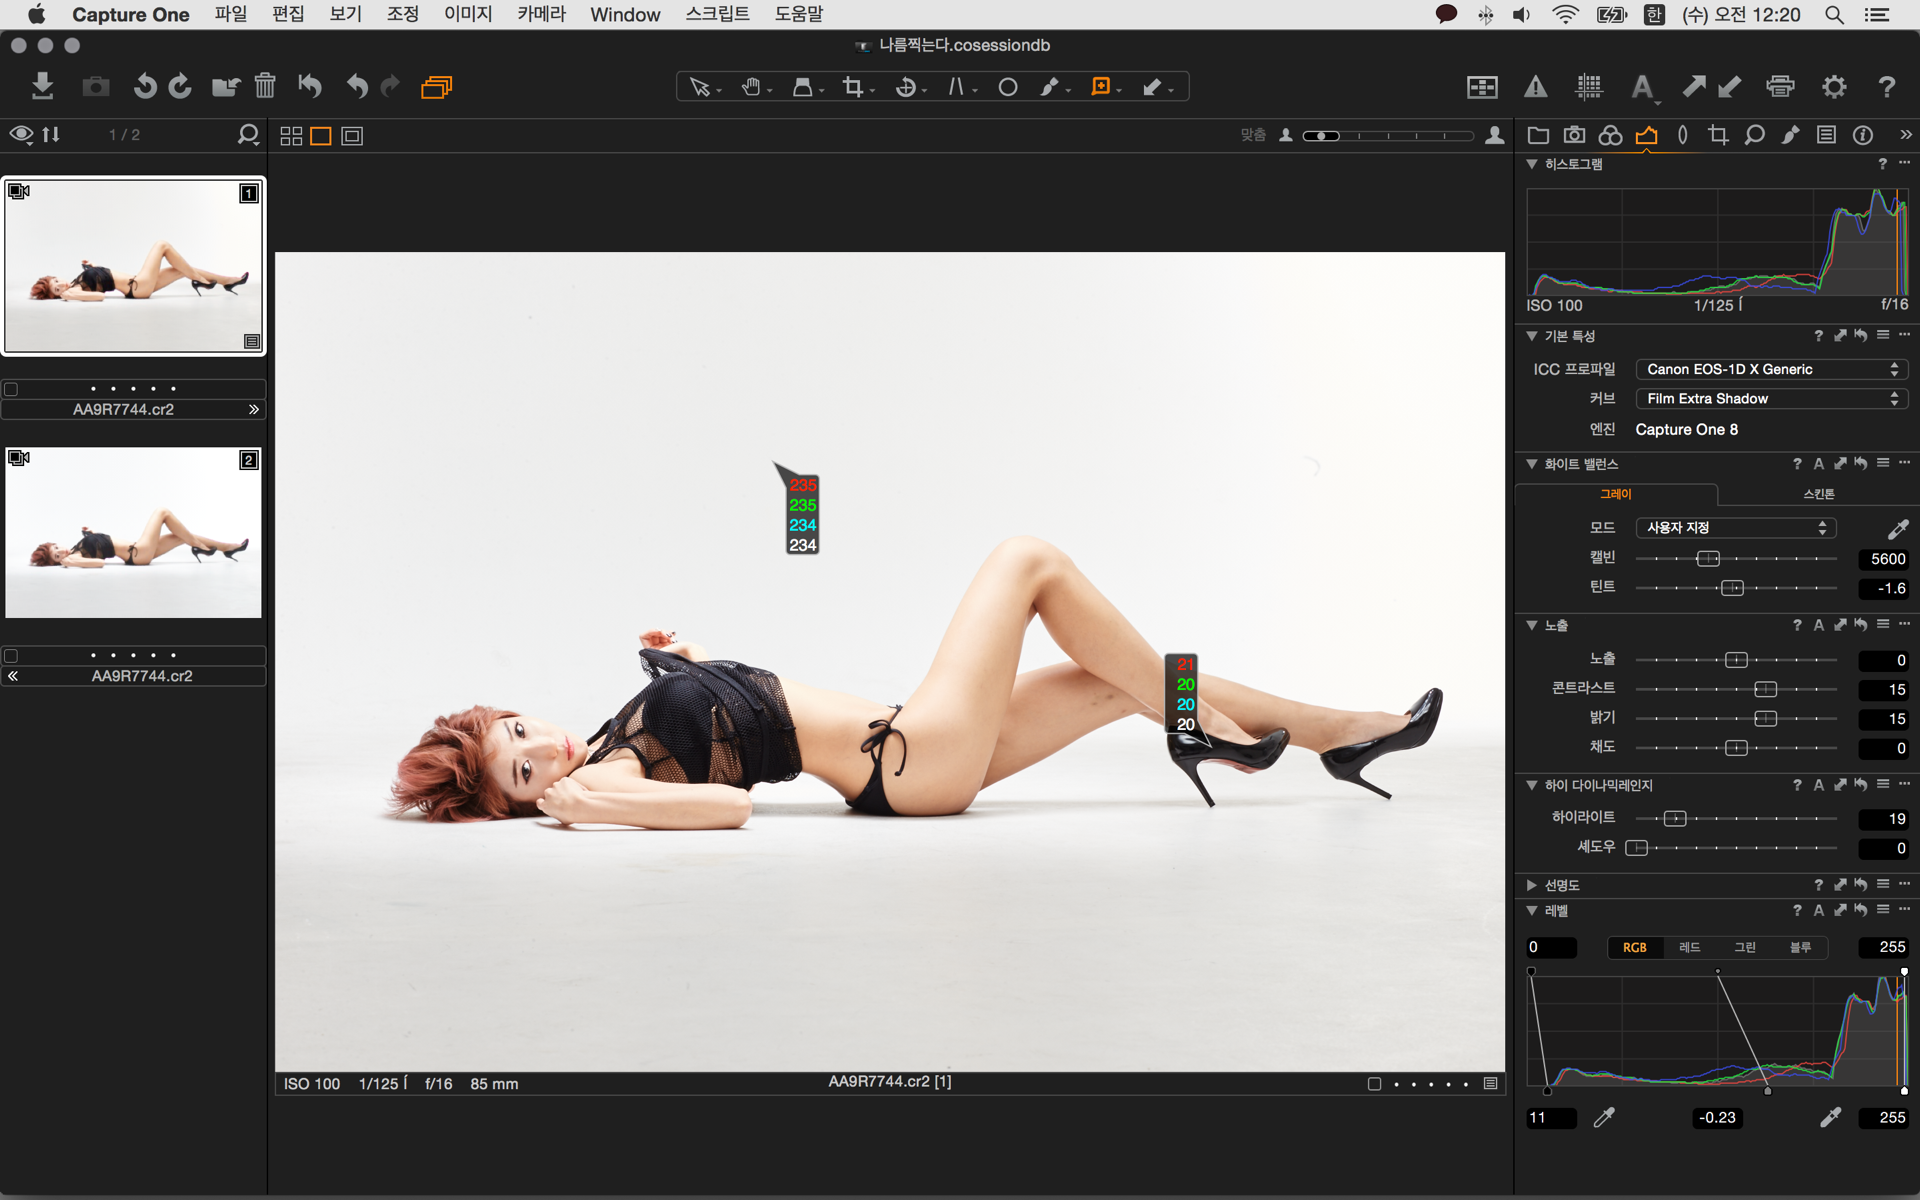Adjust the 콘트라스트 slider handle
Viewport: 1920px width, 1200px height.
(1765, 689)
